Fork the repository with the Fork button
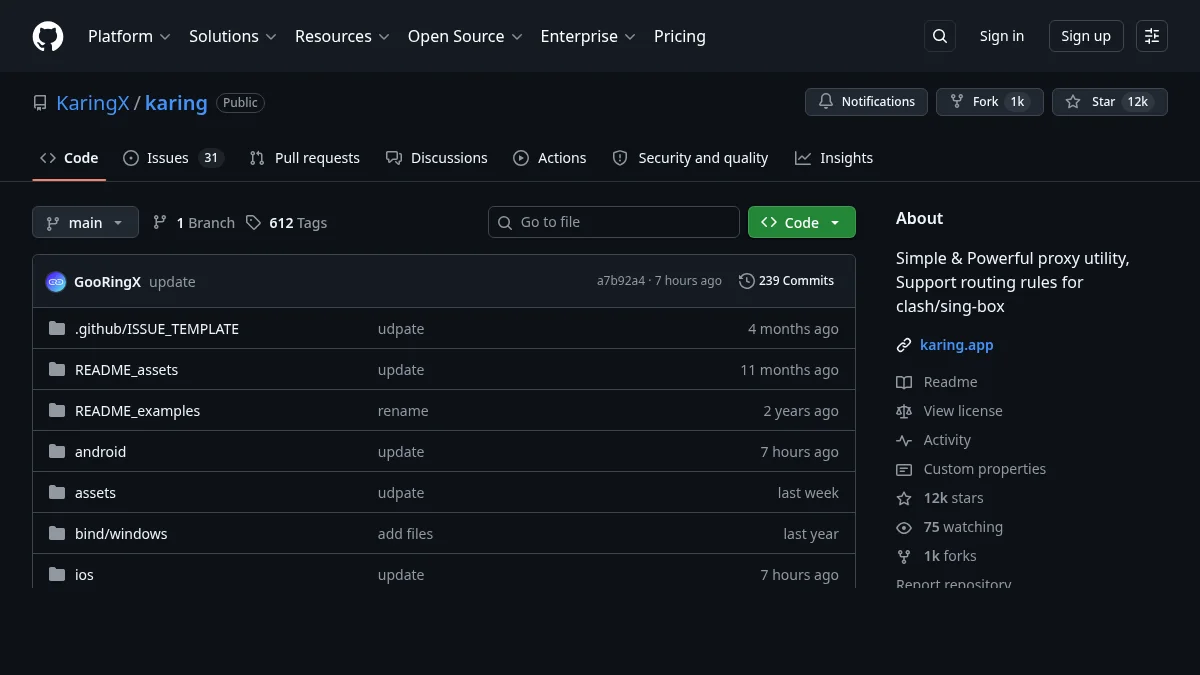The width and height of the screenshot is (1200, 675). pos(990,102)
